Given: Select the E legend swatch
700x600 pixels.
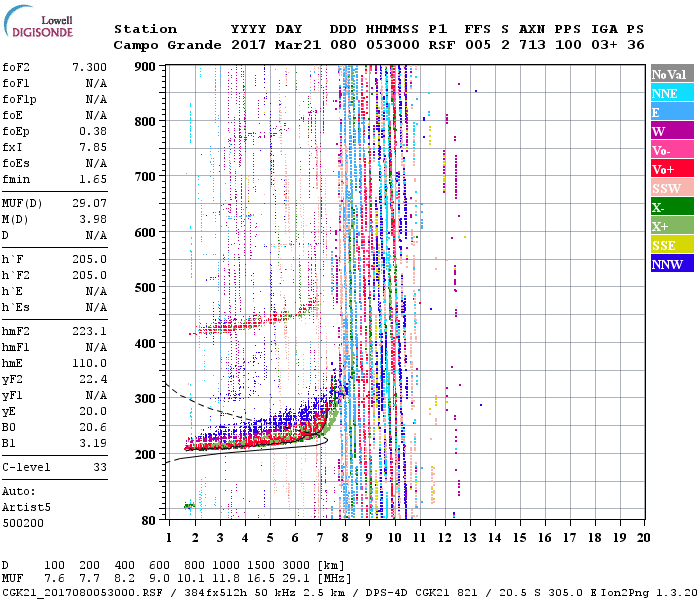Looking at the screenshot, I should [x=672, y=112].
